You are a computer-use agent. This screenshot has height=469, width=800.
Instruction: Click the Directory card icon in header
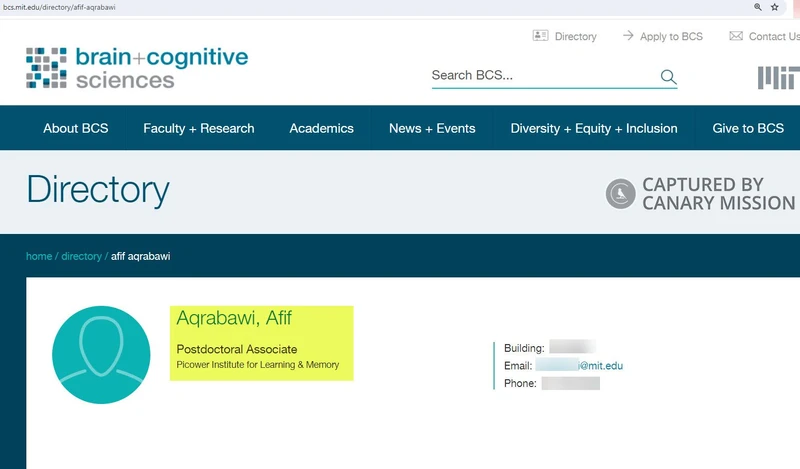[541, 36]
